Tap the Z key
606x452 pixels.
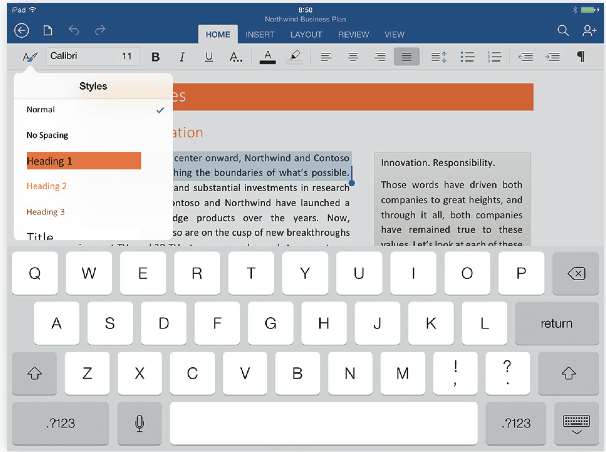point(87,374)
